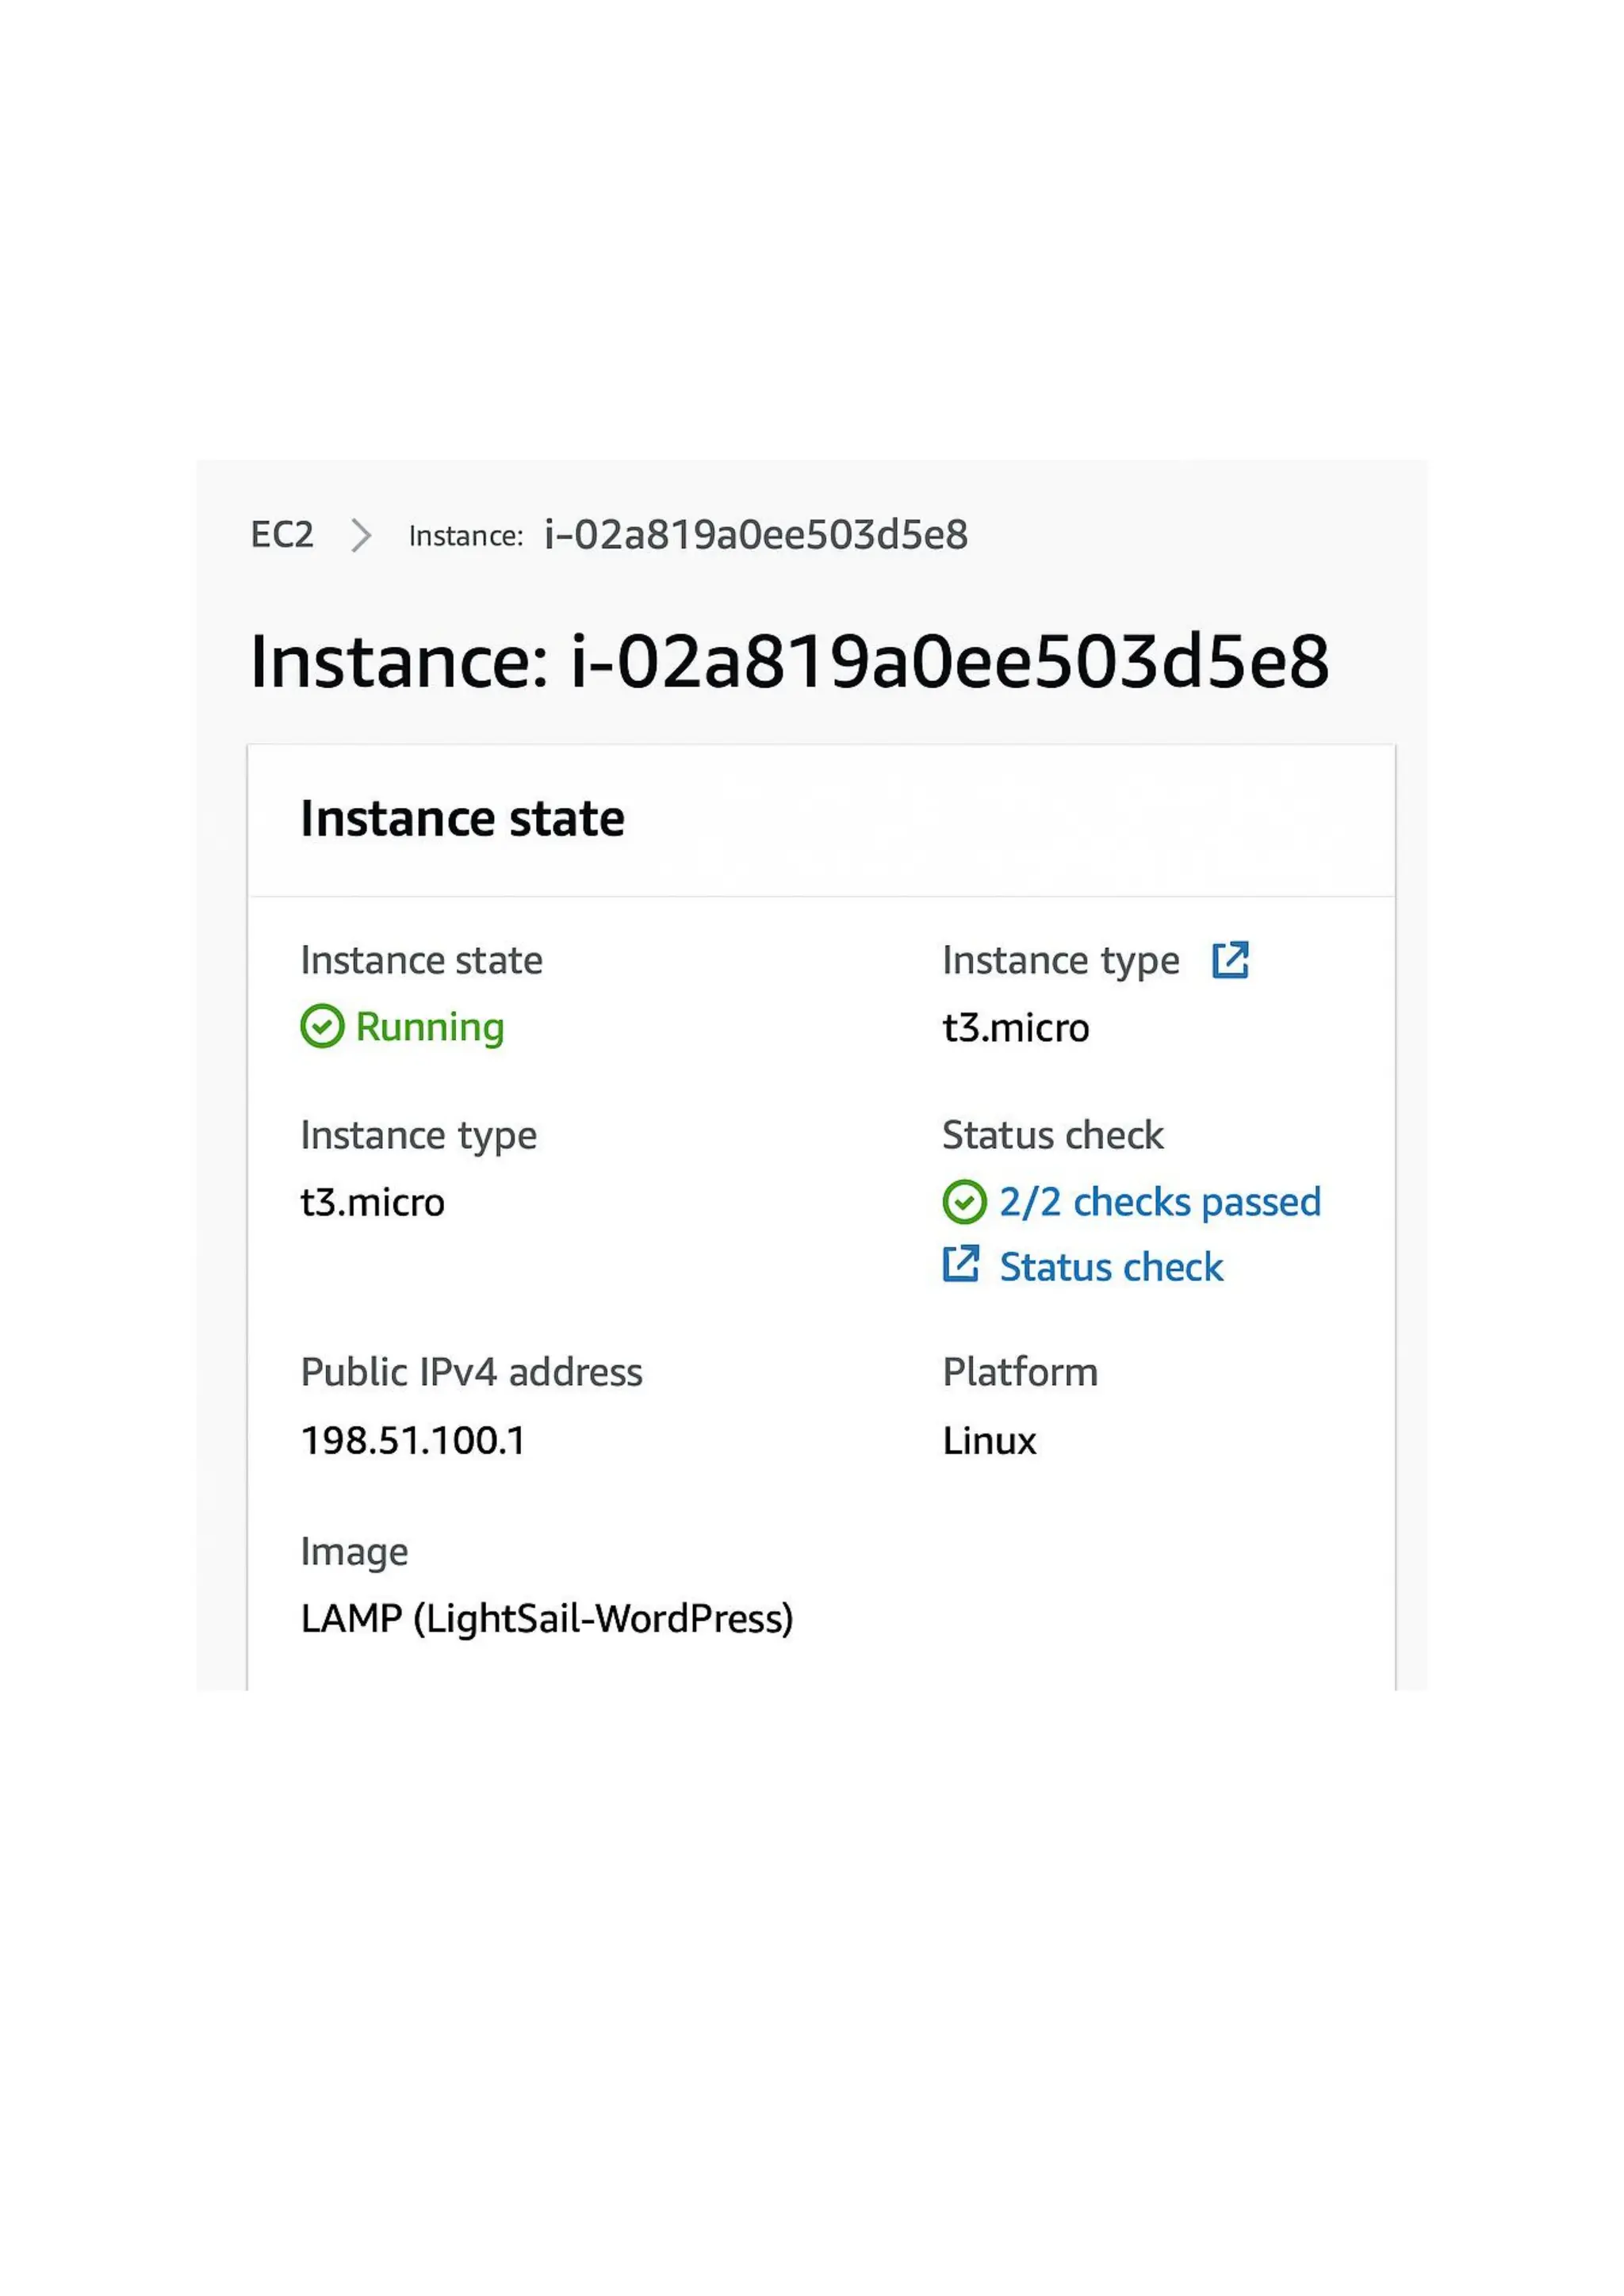The image size is (1624, 2296).
Task: Click external link icon before blue Status check
Action: pyautogui.click(x=961, y=1264)
